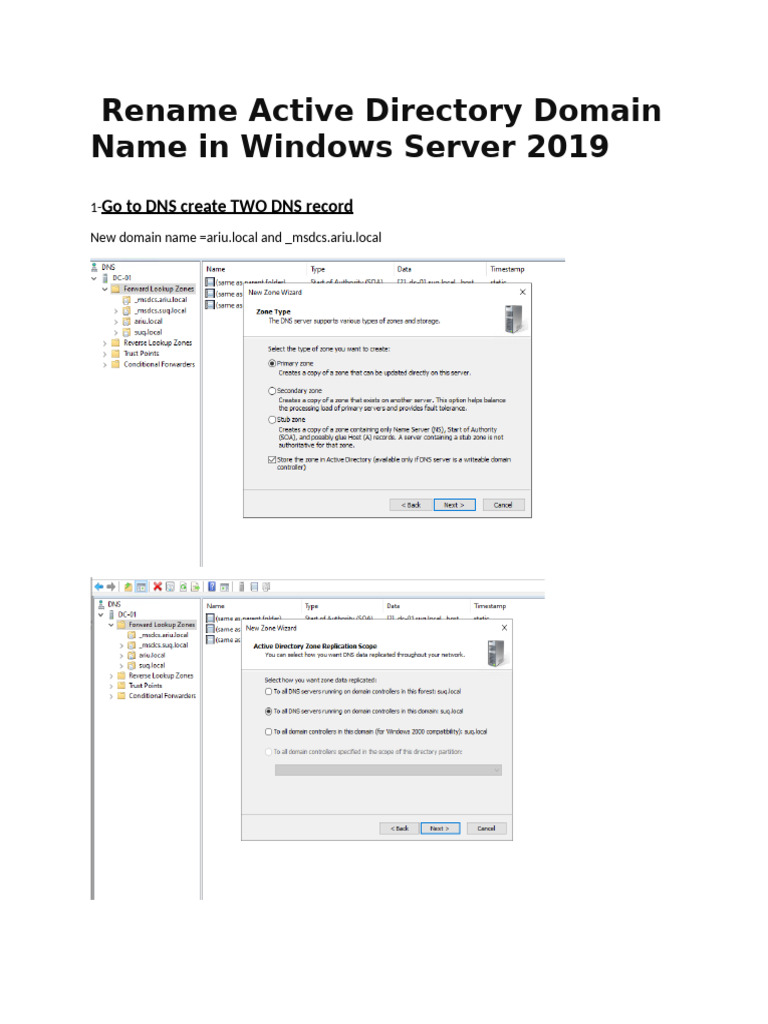Select _msdcs.suq.local label behind Replication Scope wizard
This screenshot has width=768, height=1024.
pos(164,645)
